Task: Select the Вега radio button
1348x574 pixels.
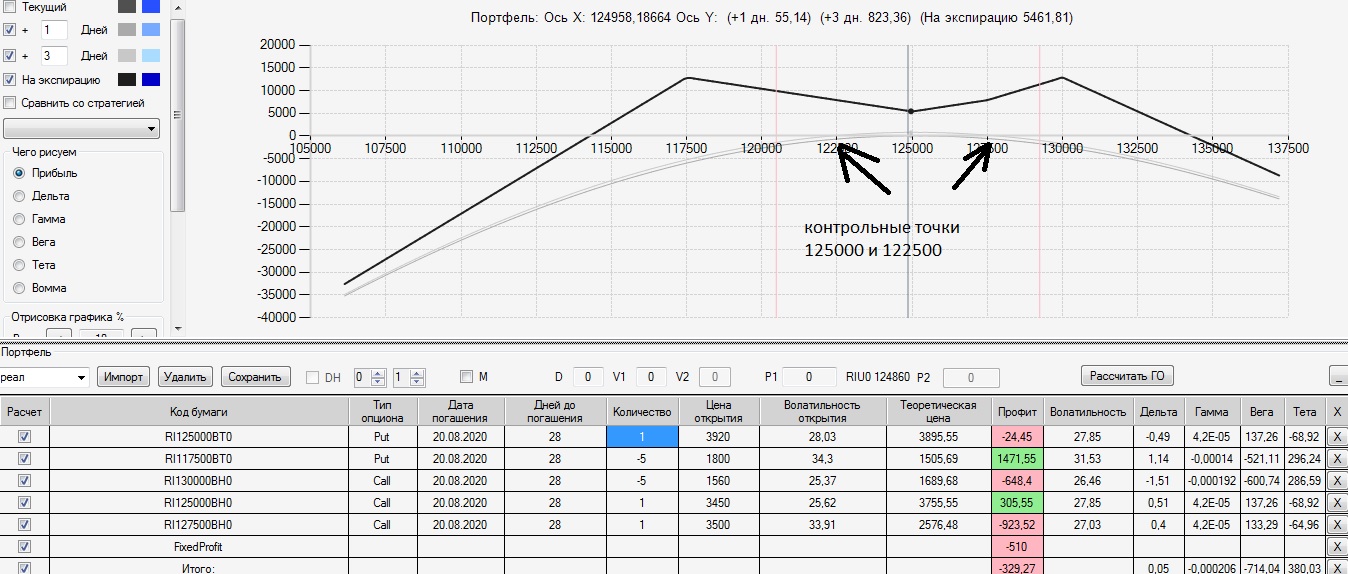Action: (x=19, y=242)
